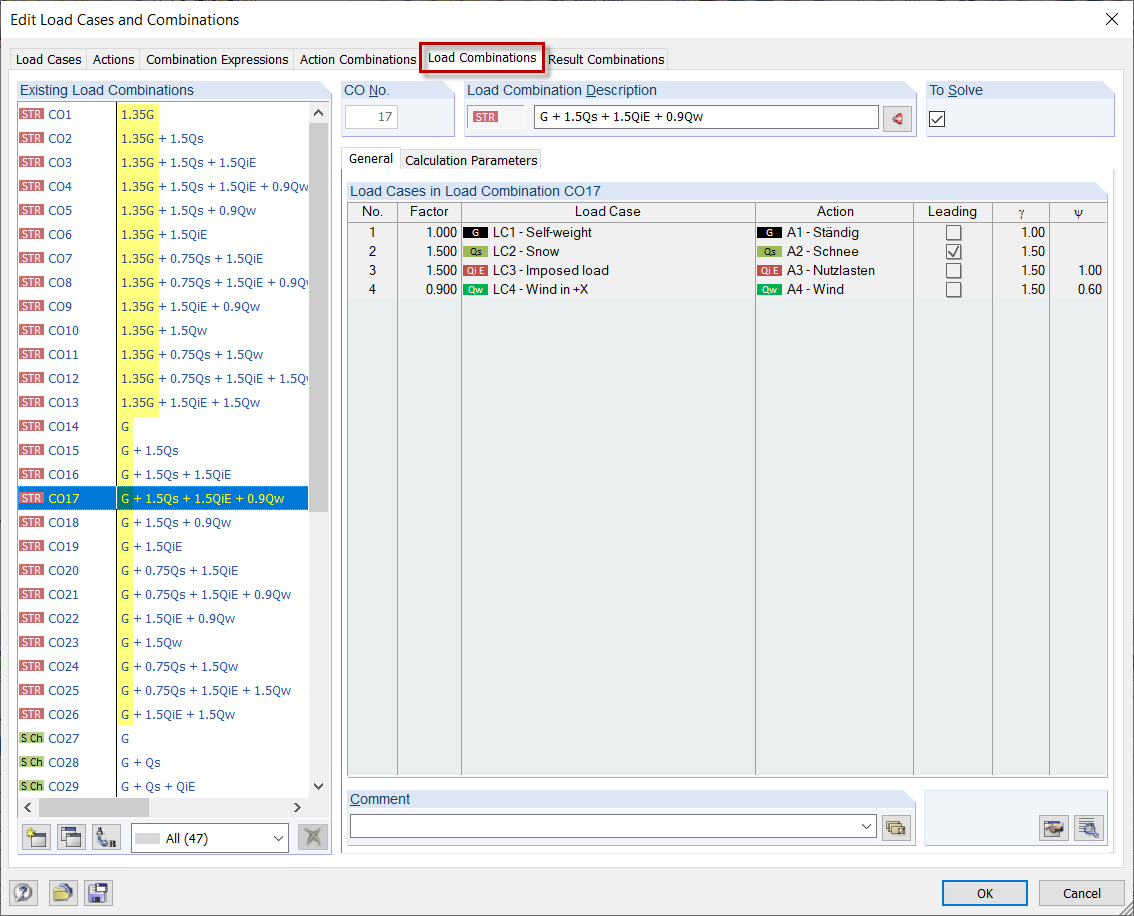This screenshot has width=1134, height=916.
Task: Open the help button
Action: 23,893
